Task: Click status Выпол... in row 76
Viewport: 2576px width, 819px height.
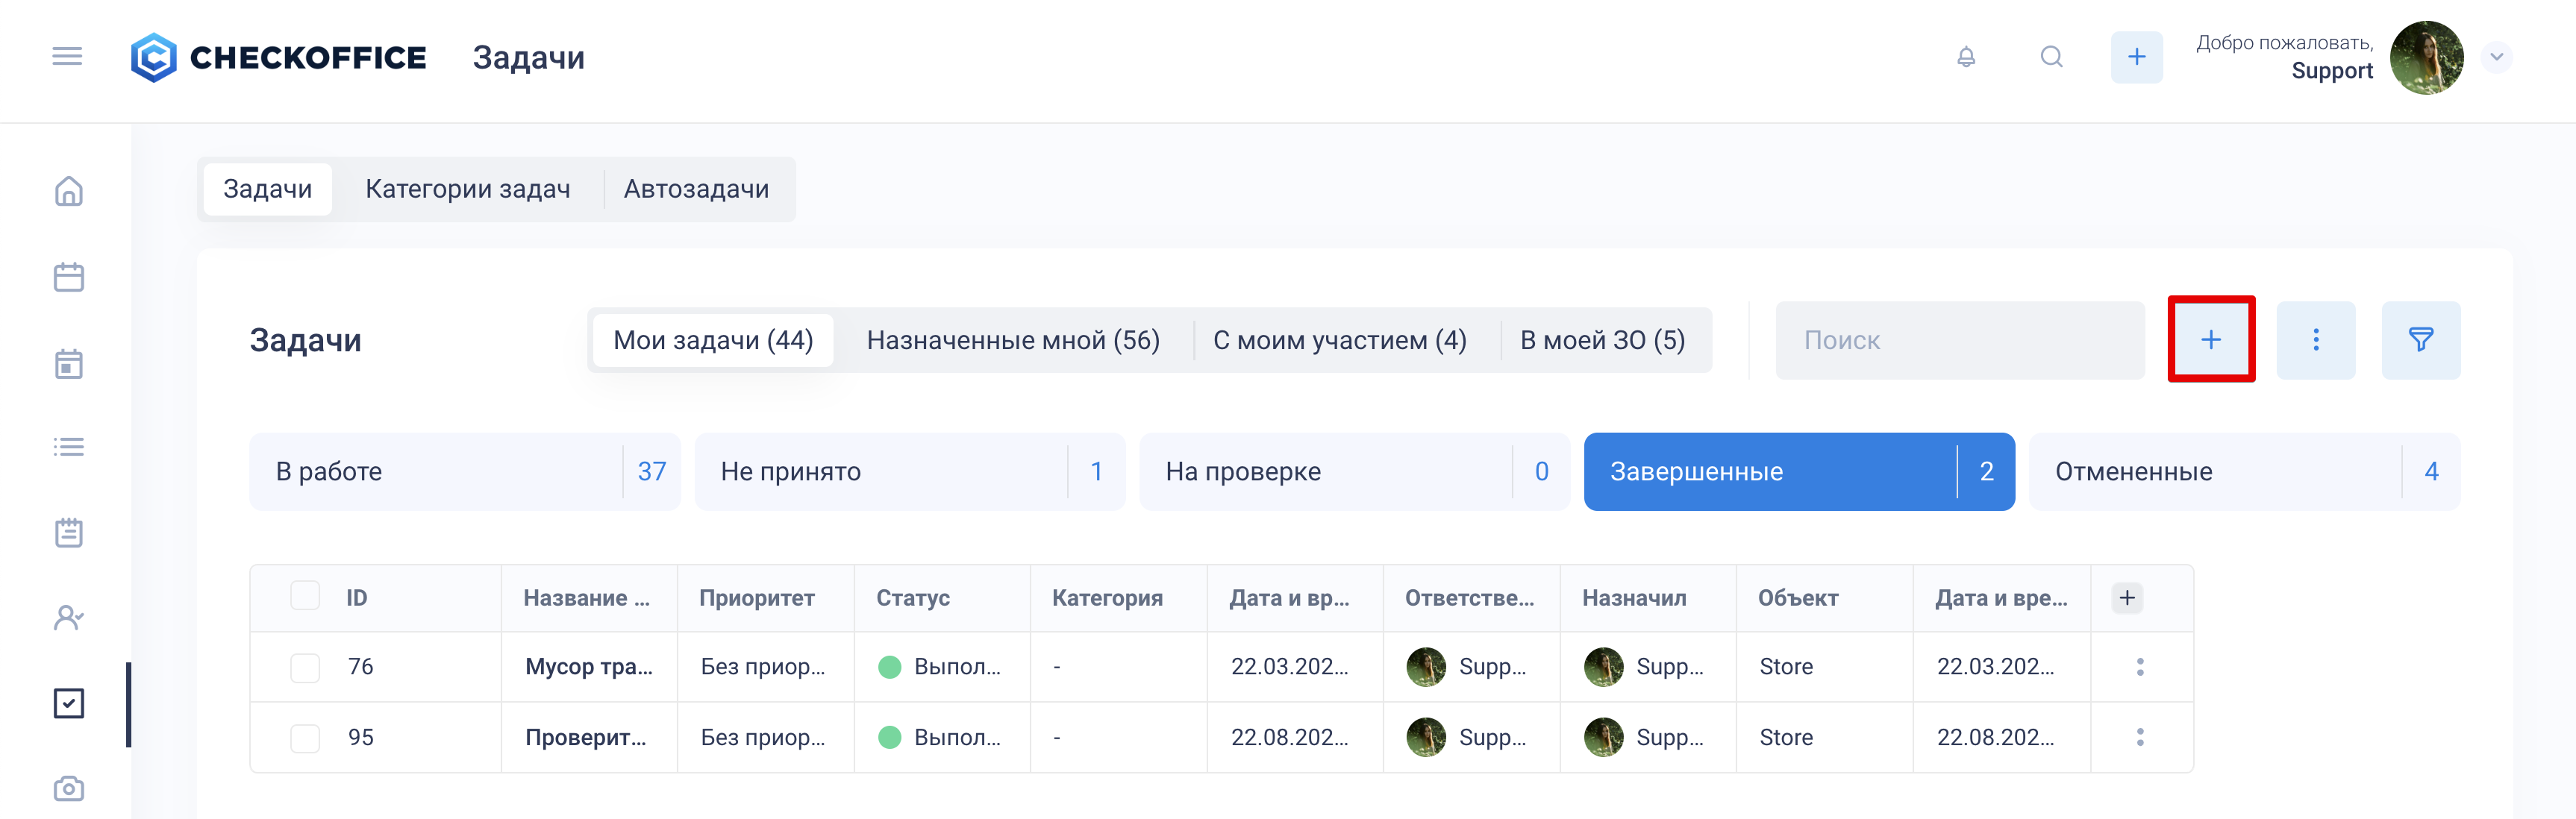Action: coord(940,667)
